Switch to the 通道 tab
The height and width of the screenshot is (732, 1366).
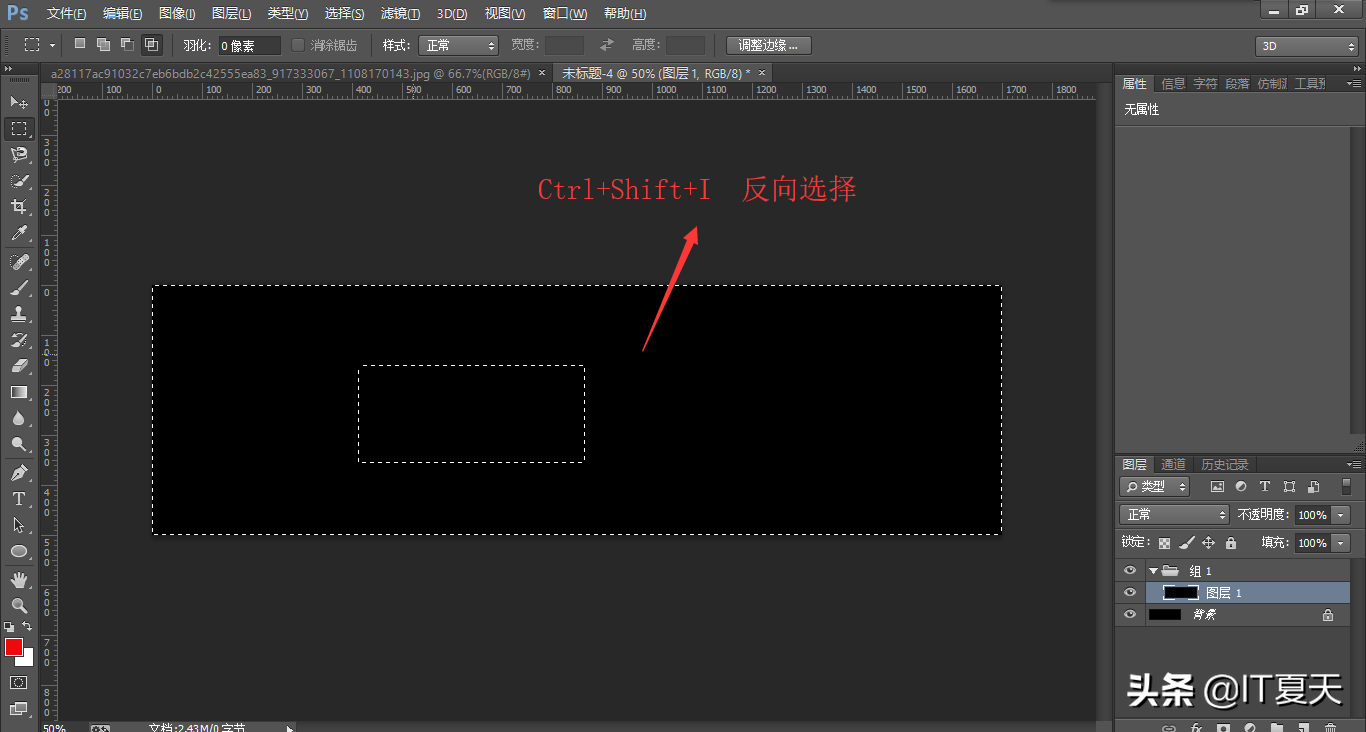click(x=1173, y=465)
